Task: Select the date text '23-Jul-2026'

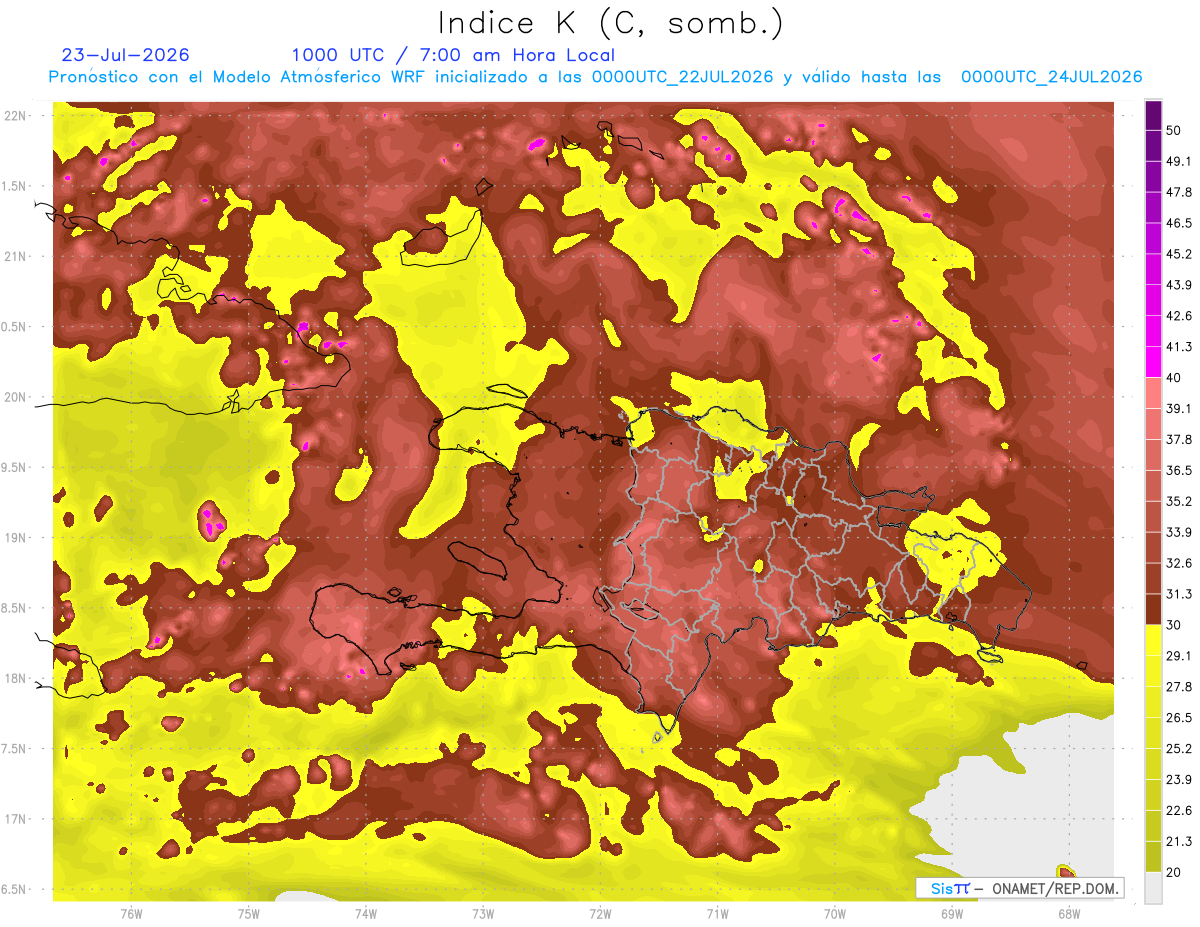Action: point(125,55)
